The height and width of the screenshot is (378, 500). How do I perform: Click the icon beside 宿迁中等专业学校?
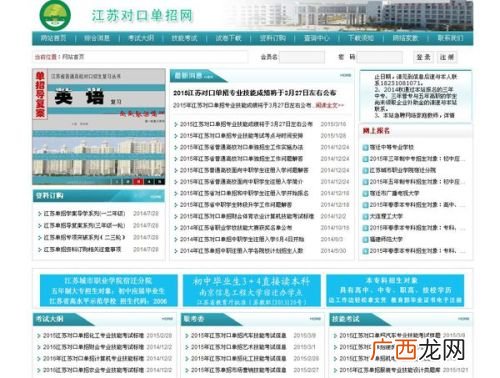click(365, 147)
